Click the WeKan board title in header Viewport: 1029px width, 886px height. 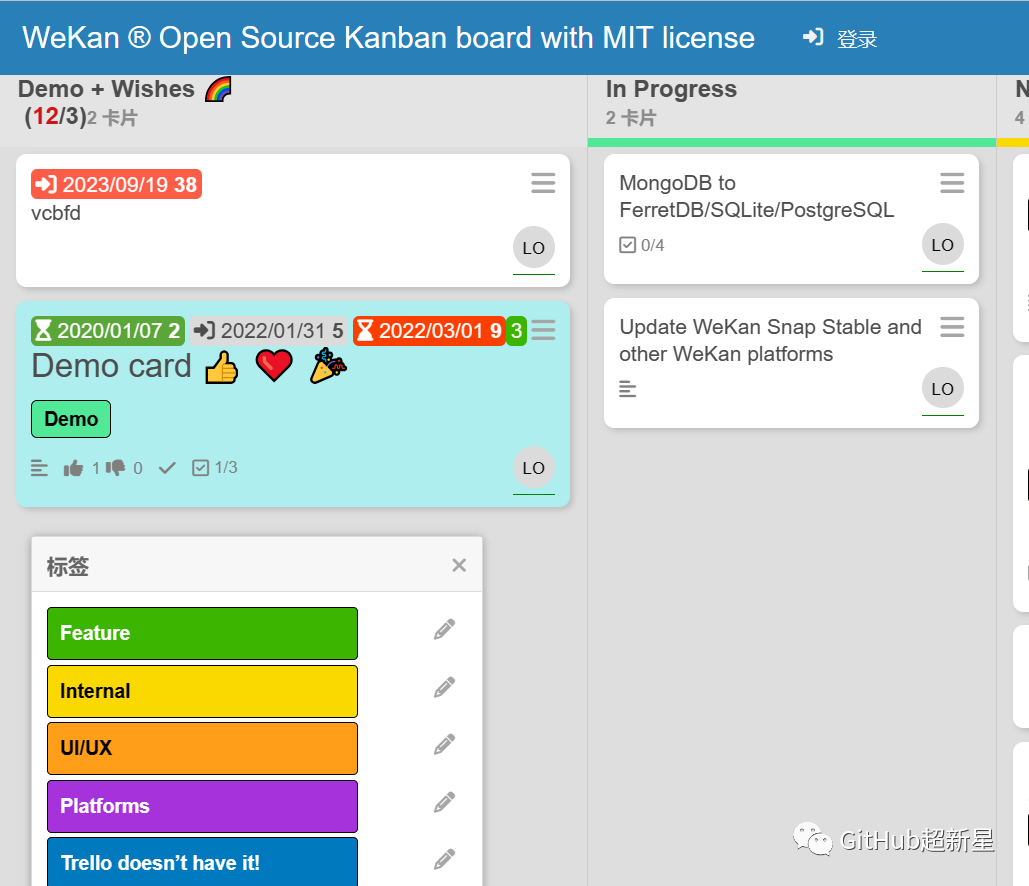[x=388, y=37]
